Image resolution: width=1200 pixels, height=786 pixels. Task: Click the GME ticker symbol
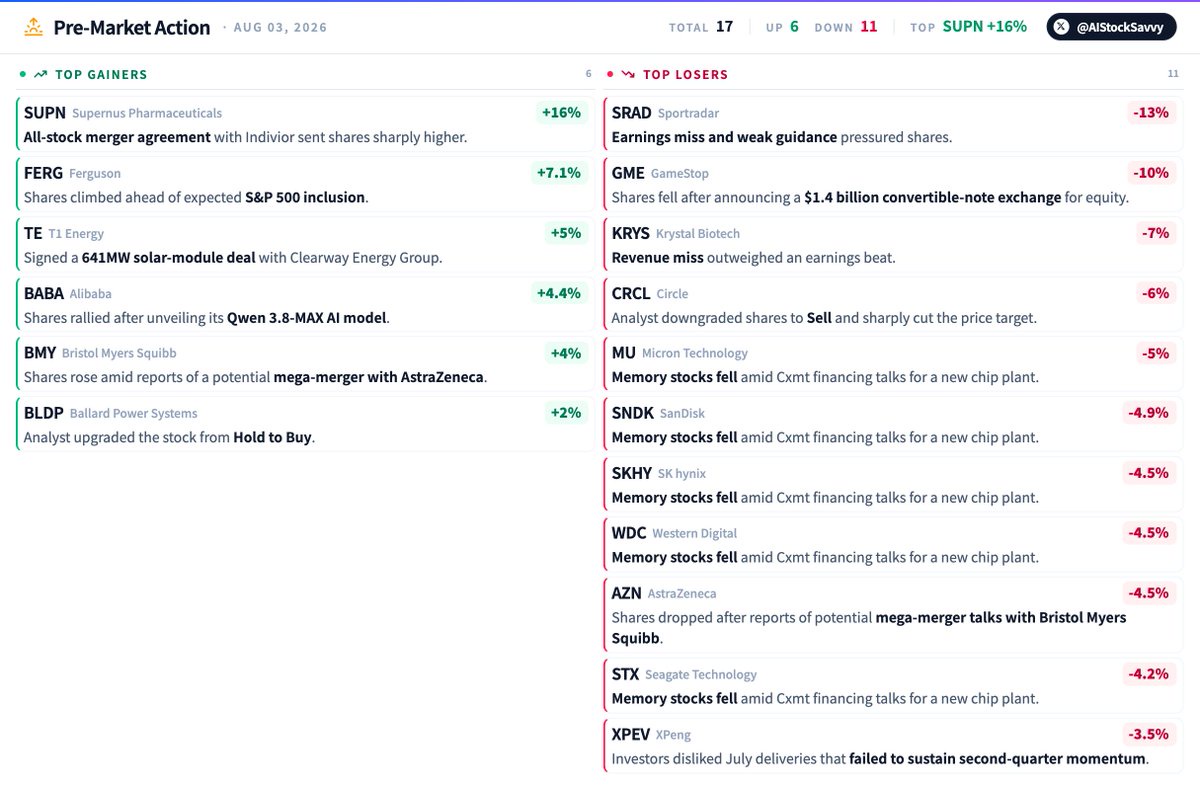click(x=628, y=173)
